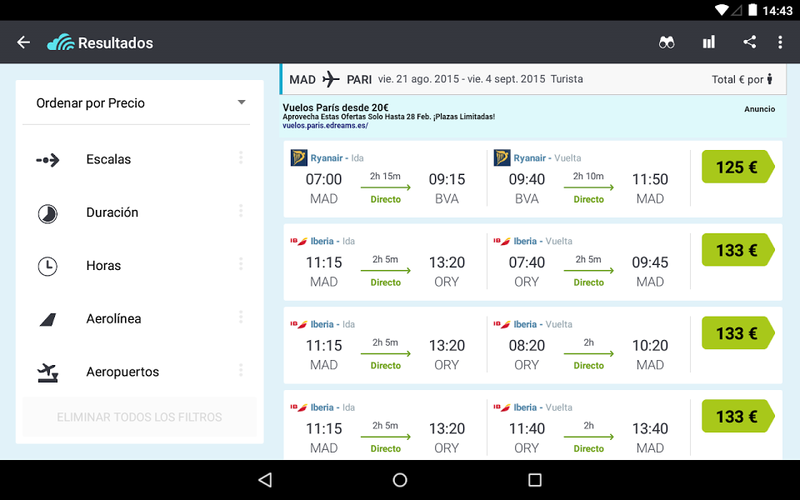The image size is (800, 500).
Task: Click the Aeropuertos plane landing icon
Action: coord(48,372)
